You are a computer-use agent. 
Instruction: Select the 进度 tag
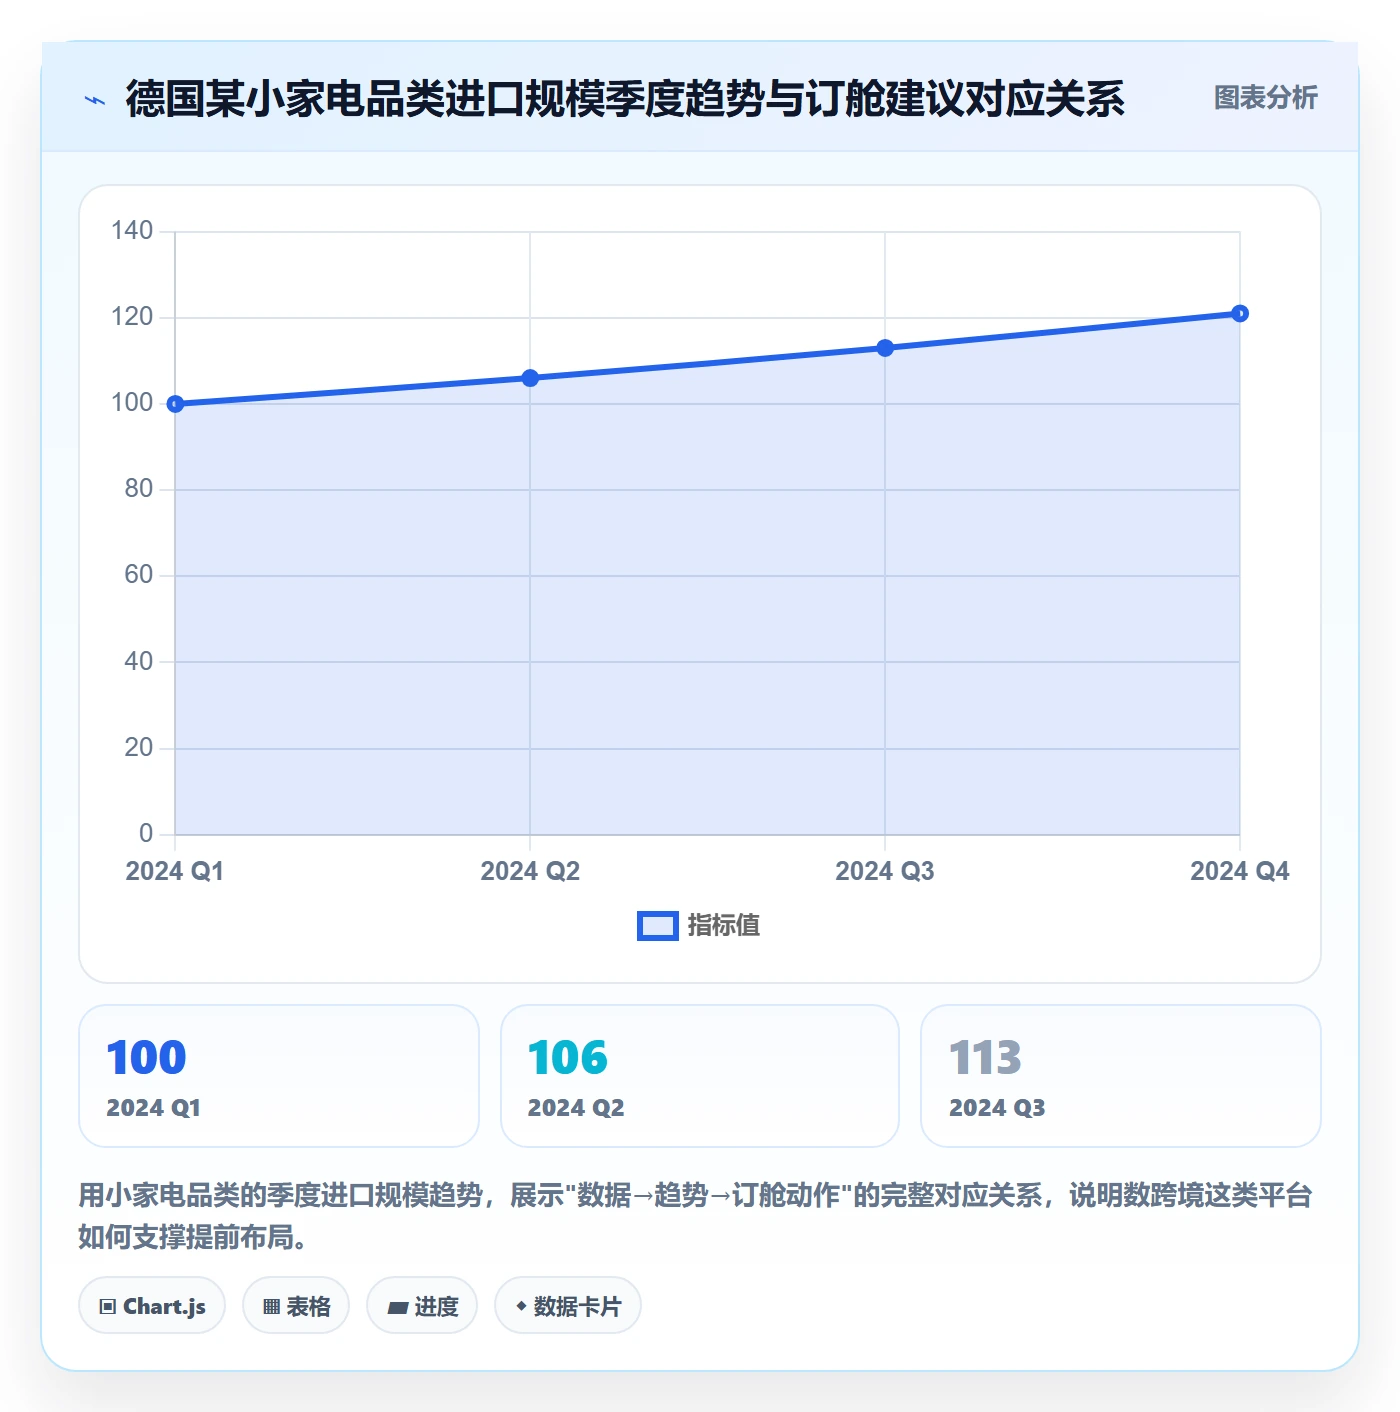click(422, 1305)
